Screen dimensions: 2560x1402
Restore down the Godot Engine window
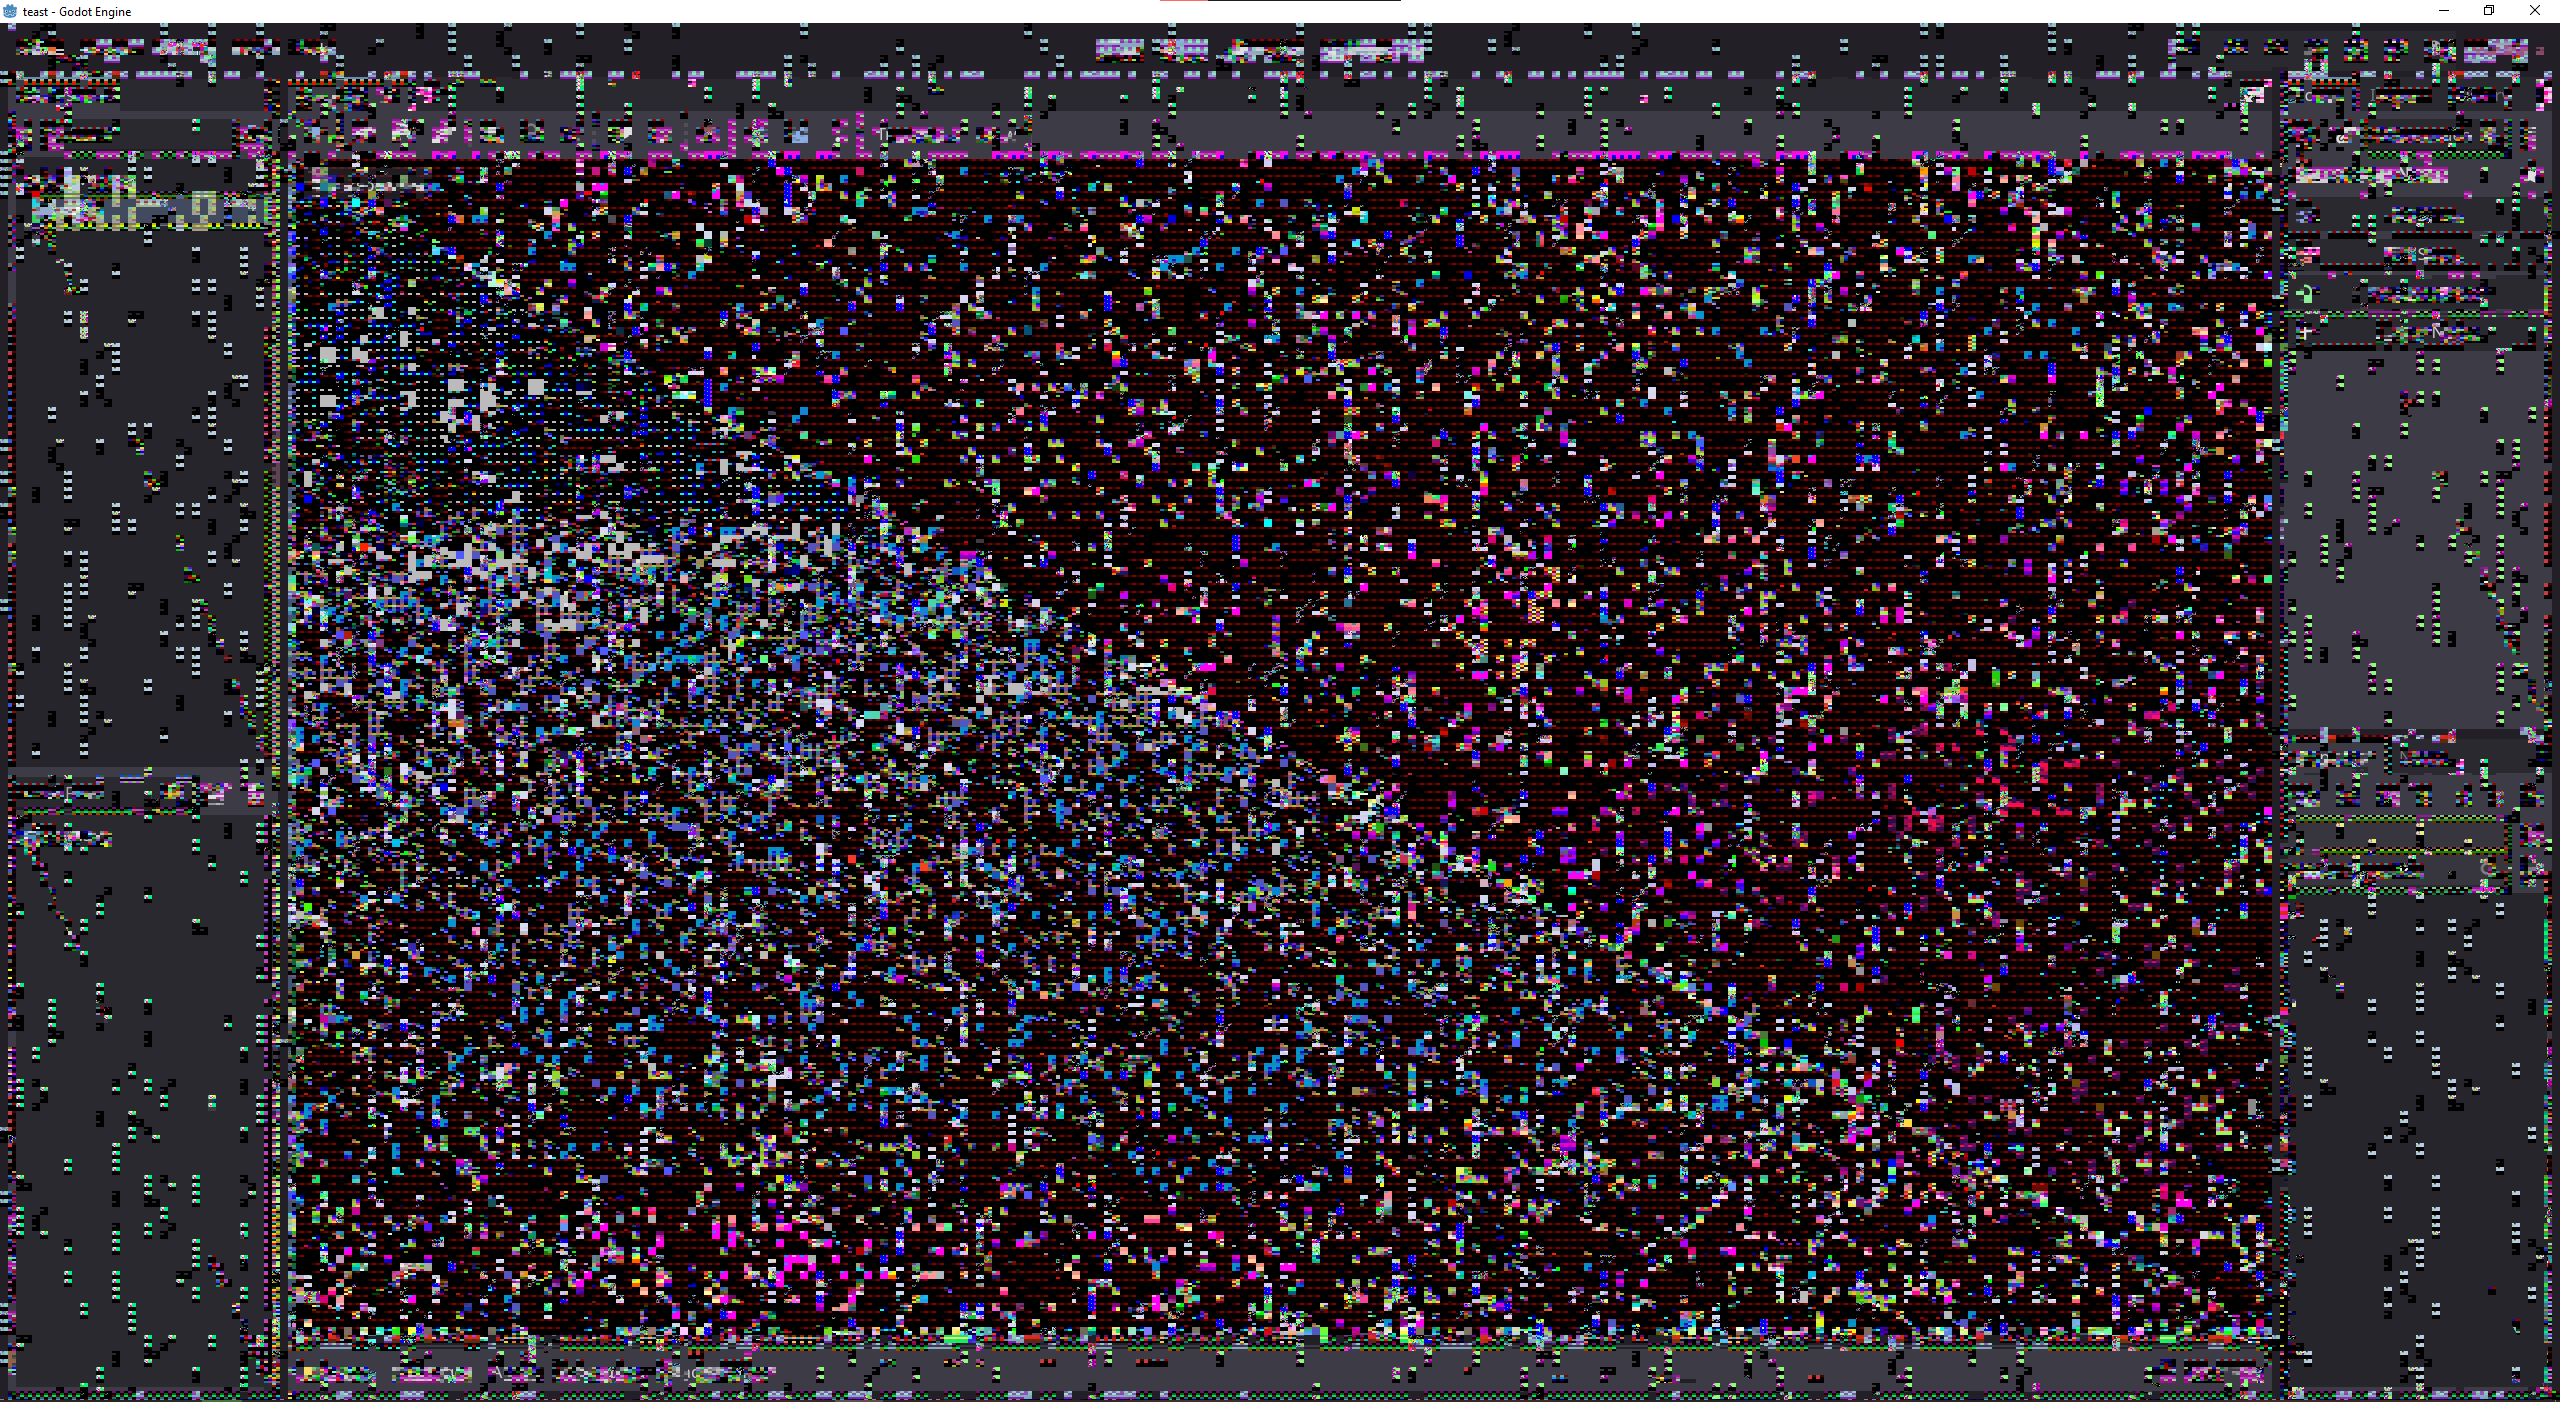(2490, 11)
